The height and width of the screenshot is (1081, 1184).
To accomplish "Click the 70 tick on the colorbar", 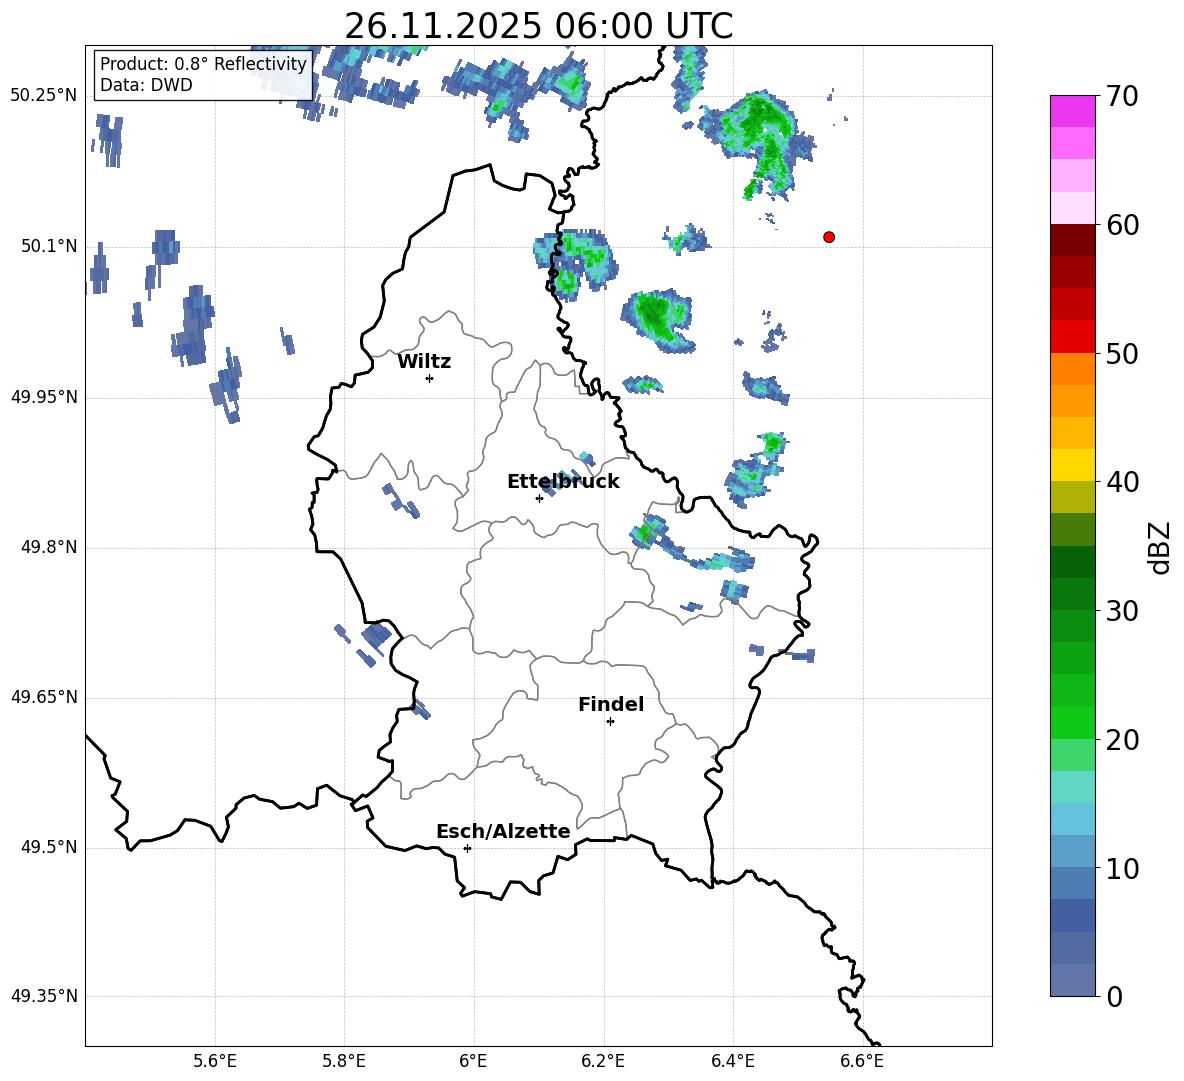I will (1122, 97).
